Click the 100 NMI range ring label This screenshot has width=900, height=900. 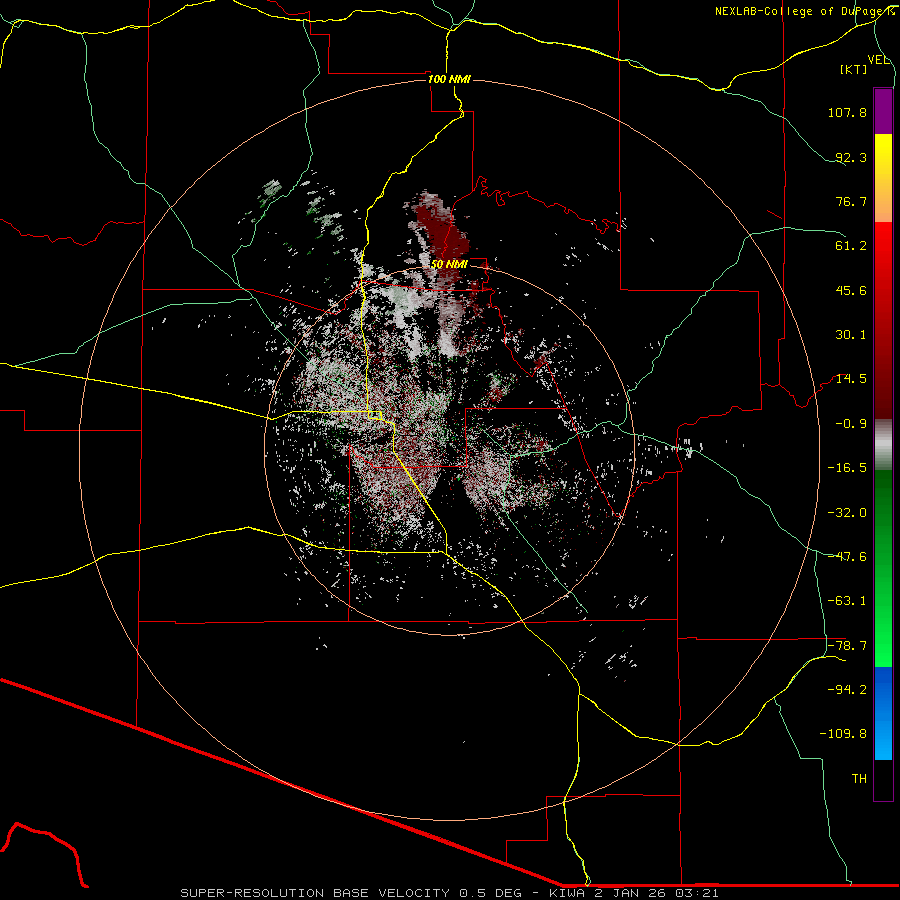[x=449, y=79]
